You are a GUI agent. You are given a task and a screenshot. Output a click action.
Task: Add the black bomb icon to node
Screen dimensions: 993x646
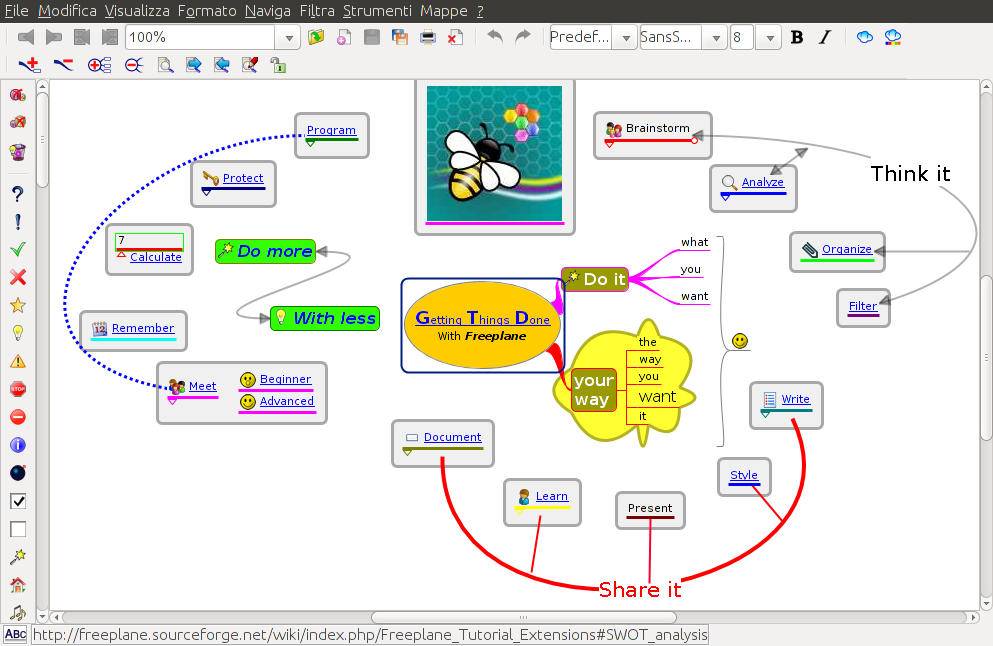[18, 473]
